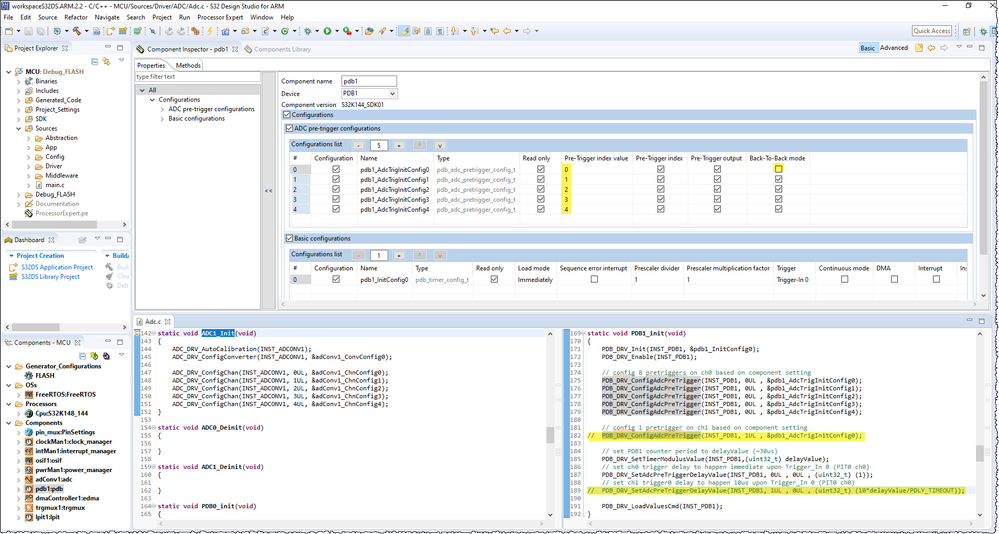
Task: Enable Back-To-Back mode for row 0
Action: tap(778, 169)
